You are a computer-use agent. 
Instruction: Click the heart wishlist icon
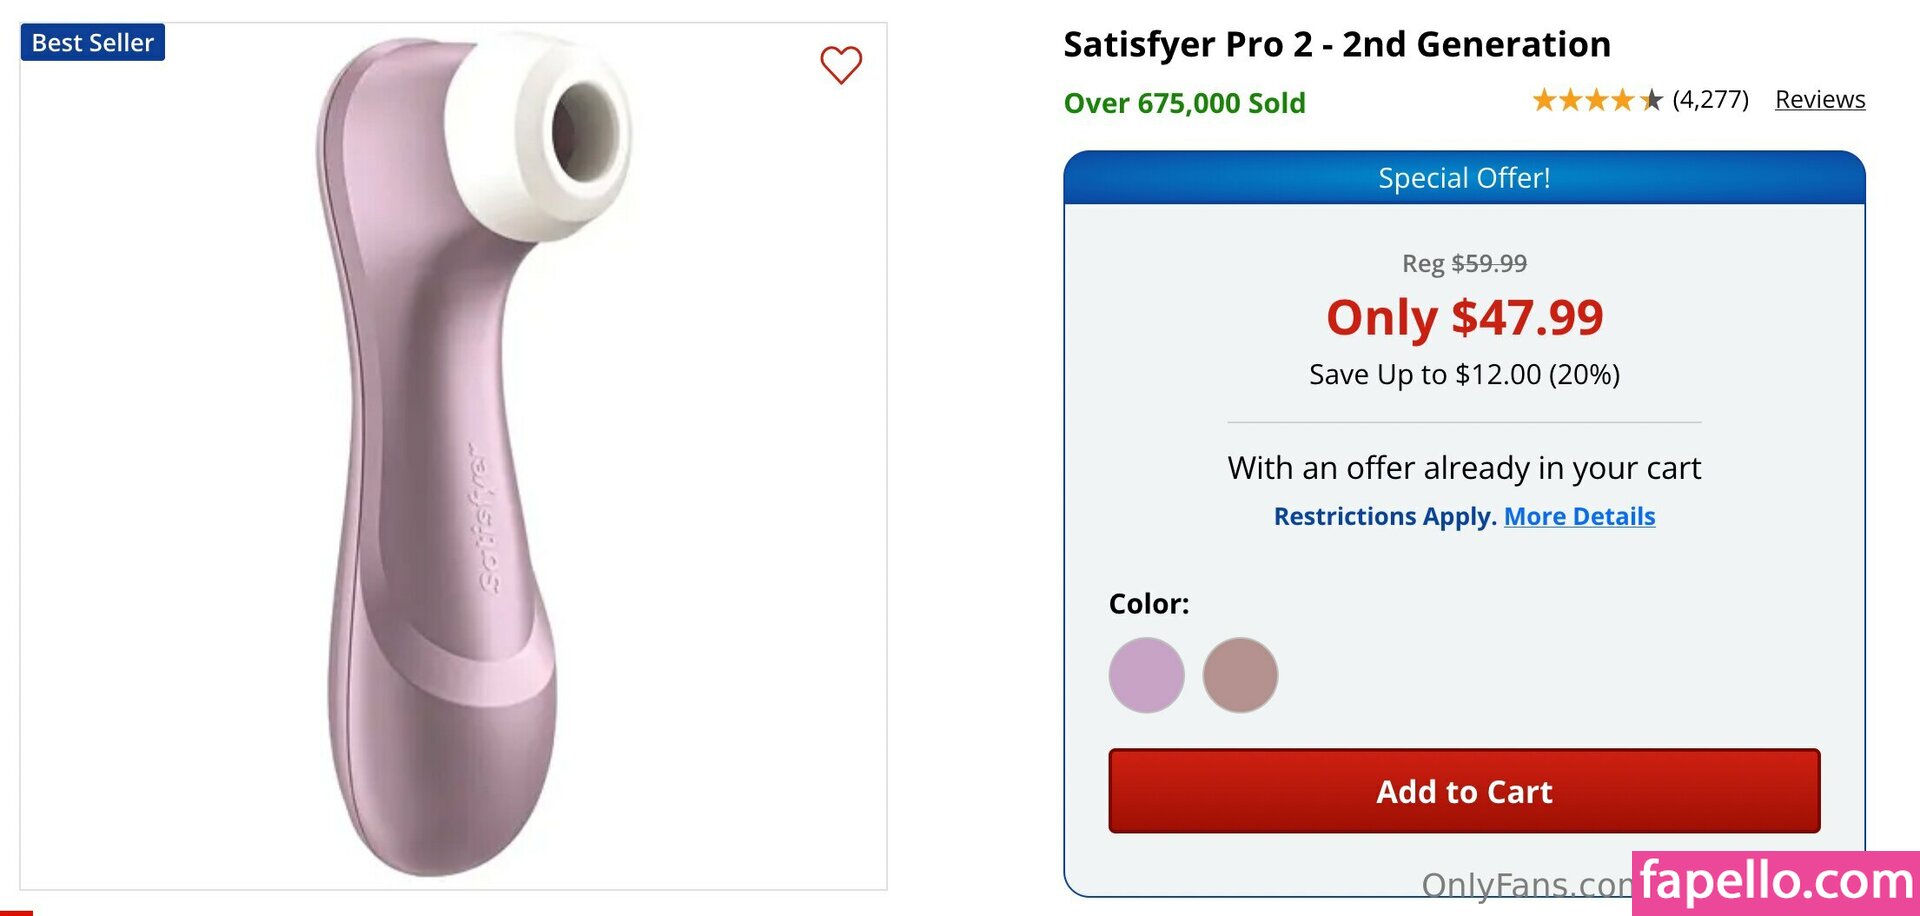pos(841,65)
